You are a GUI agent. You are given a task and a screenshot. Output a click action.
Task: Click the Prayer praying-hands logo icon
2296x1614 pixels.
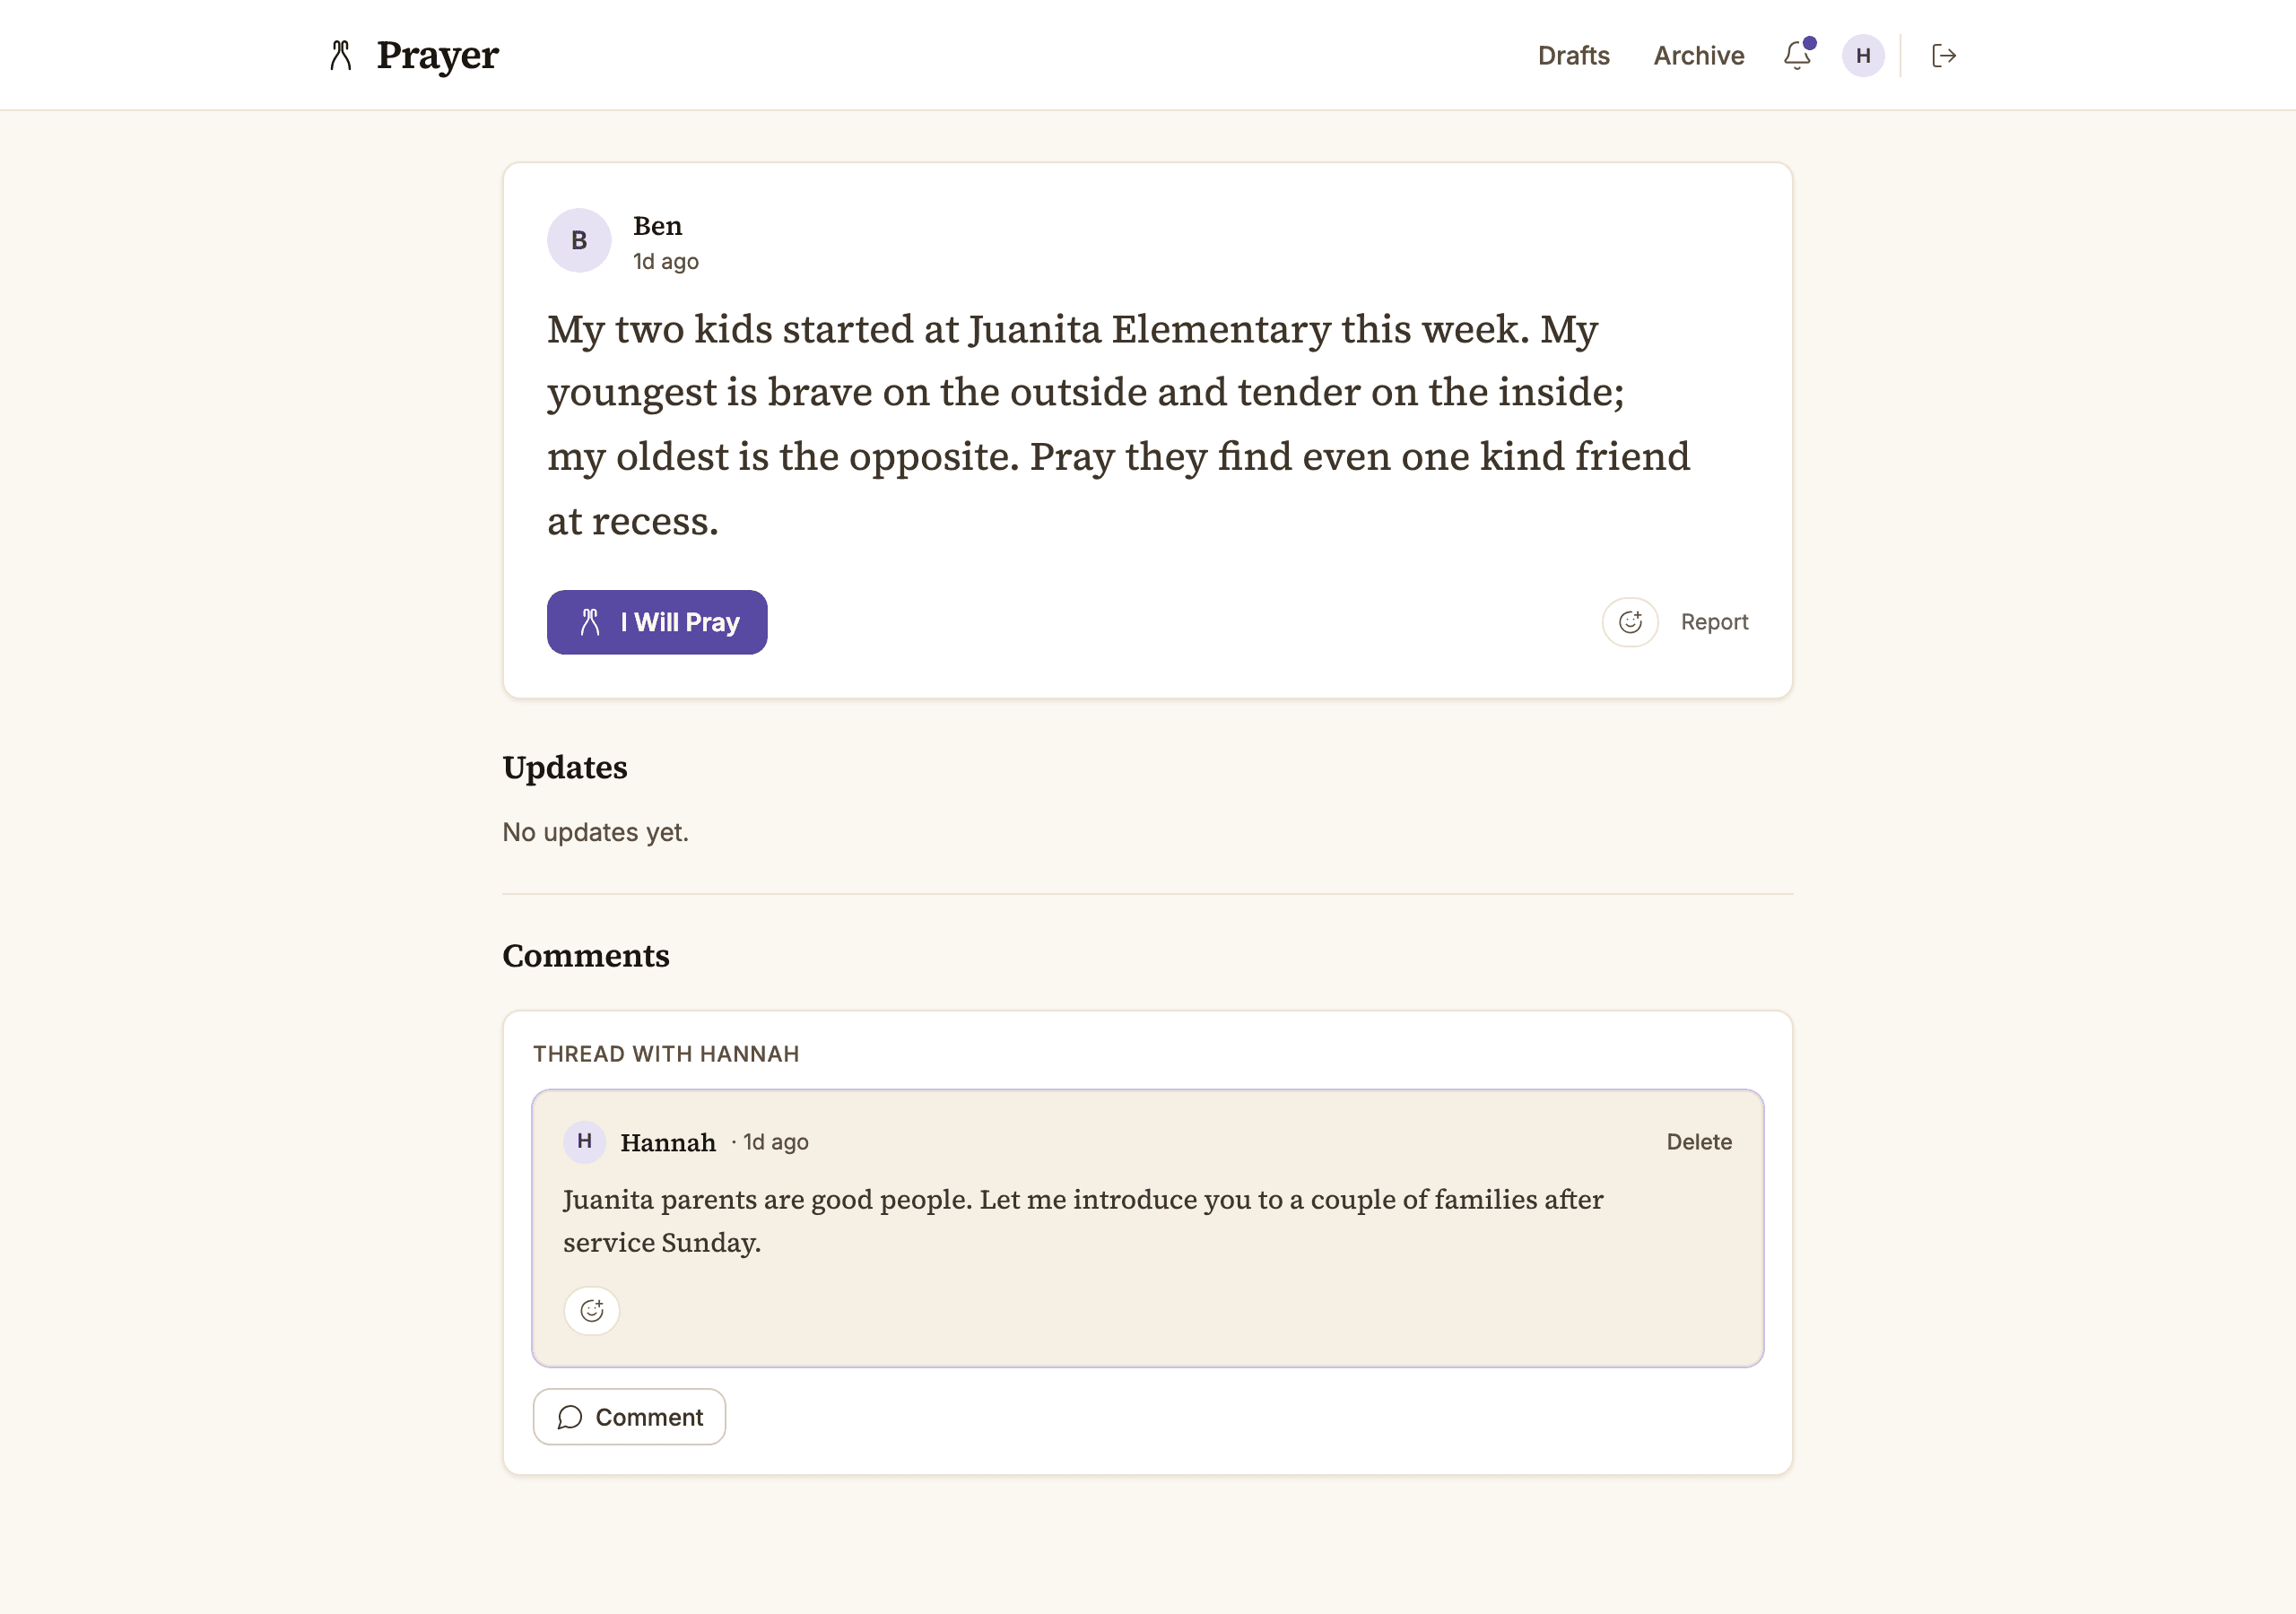(x=340, y=55)
